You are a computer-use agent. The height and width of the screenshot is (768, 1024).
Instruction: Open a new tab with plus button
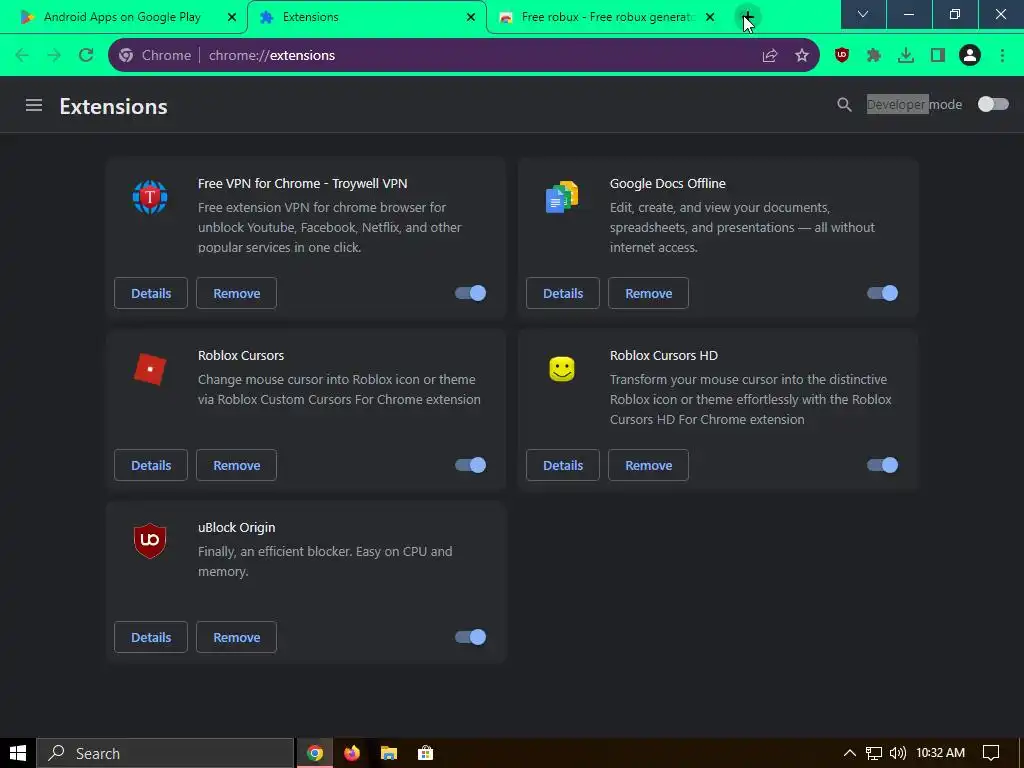tap(748, 16)
